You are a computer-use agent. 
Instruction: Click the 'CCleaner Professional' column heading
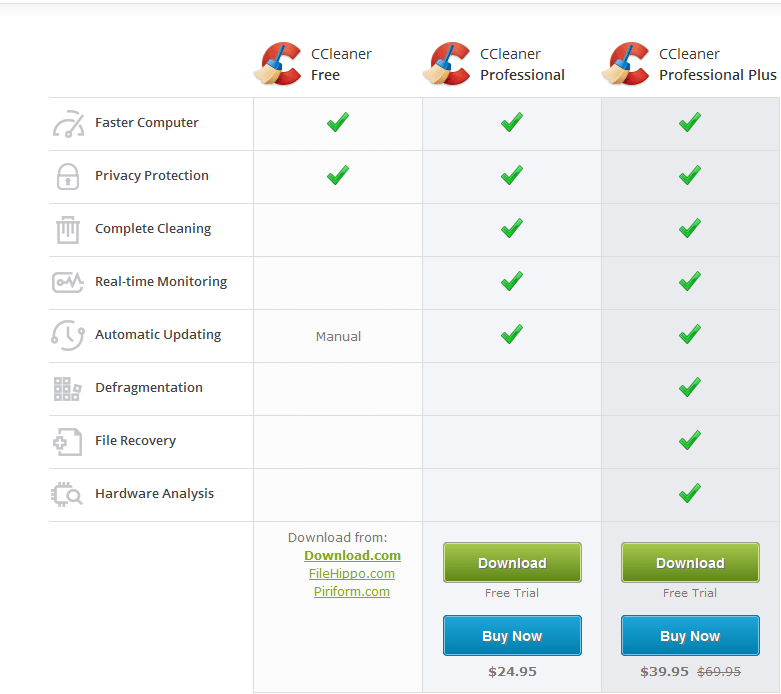[x=522, y=64]
